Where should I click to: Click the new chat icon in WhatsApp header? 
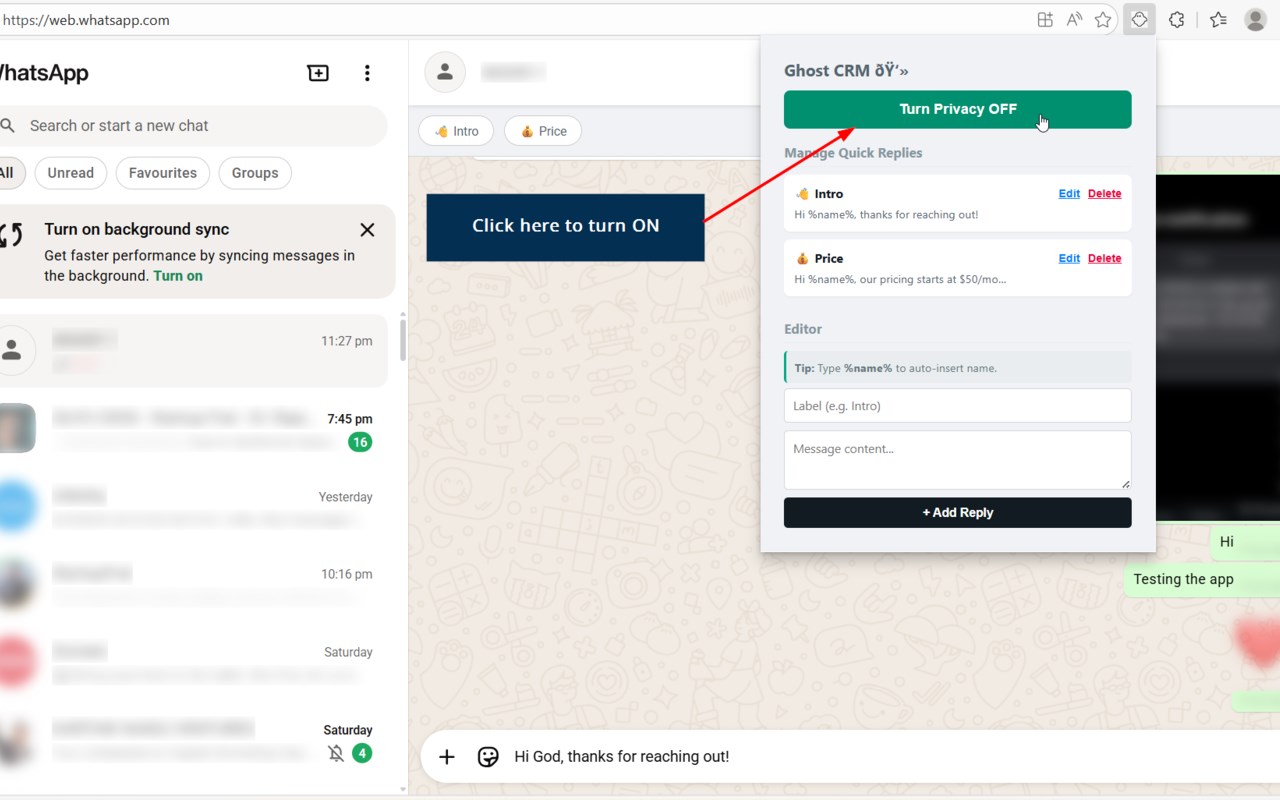[x=318, y=73]
